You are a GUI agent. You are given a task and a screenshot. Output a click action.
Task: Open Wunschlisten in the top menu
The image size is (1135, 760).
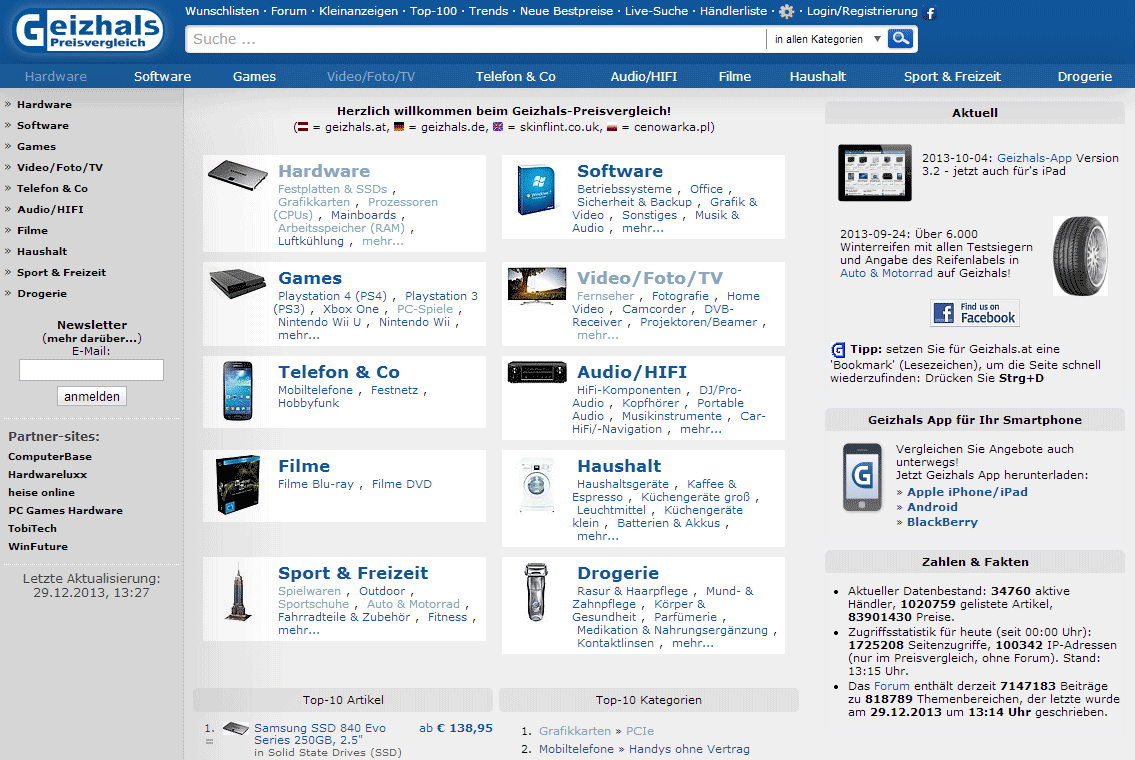point(222,11)
